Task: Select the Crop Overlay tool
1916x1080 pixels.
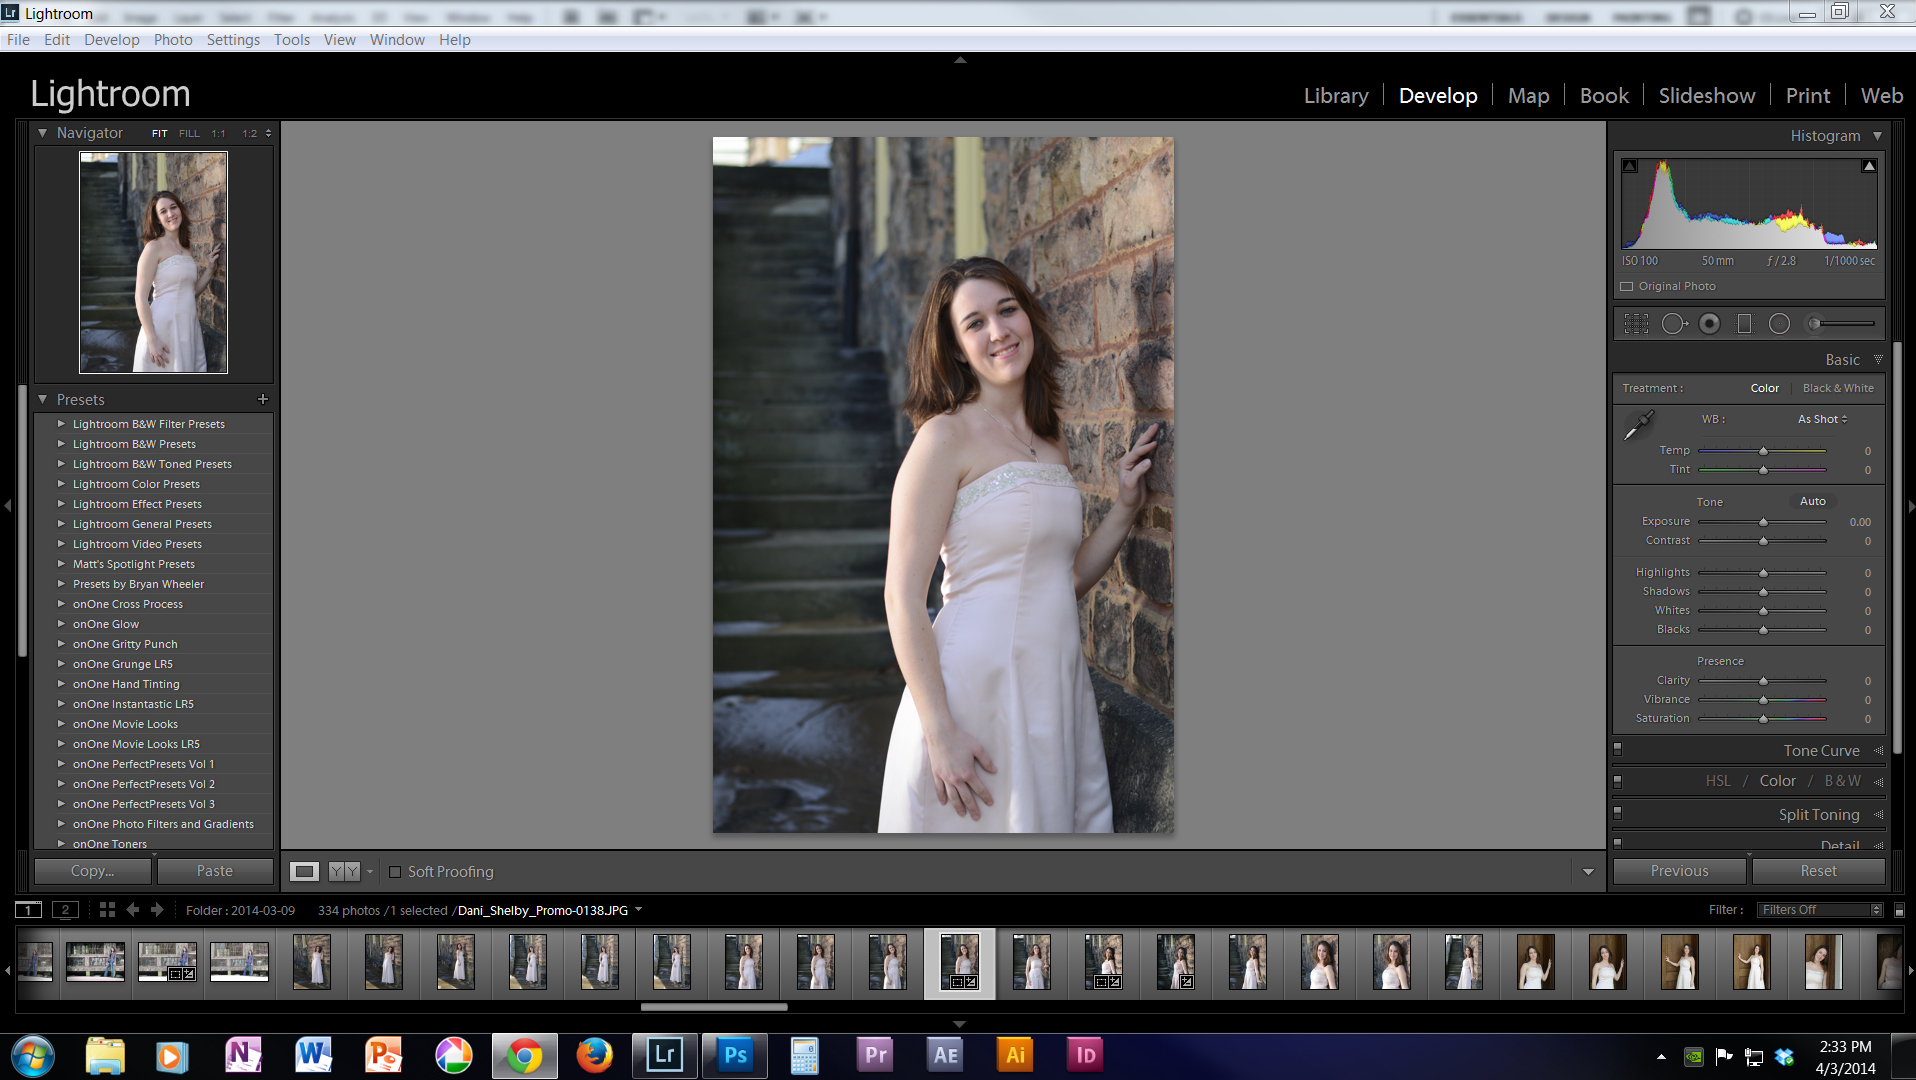Action: [x=1636, y=324]
